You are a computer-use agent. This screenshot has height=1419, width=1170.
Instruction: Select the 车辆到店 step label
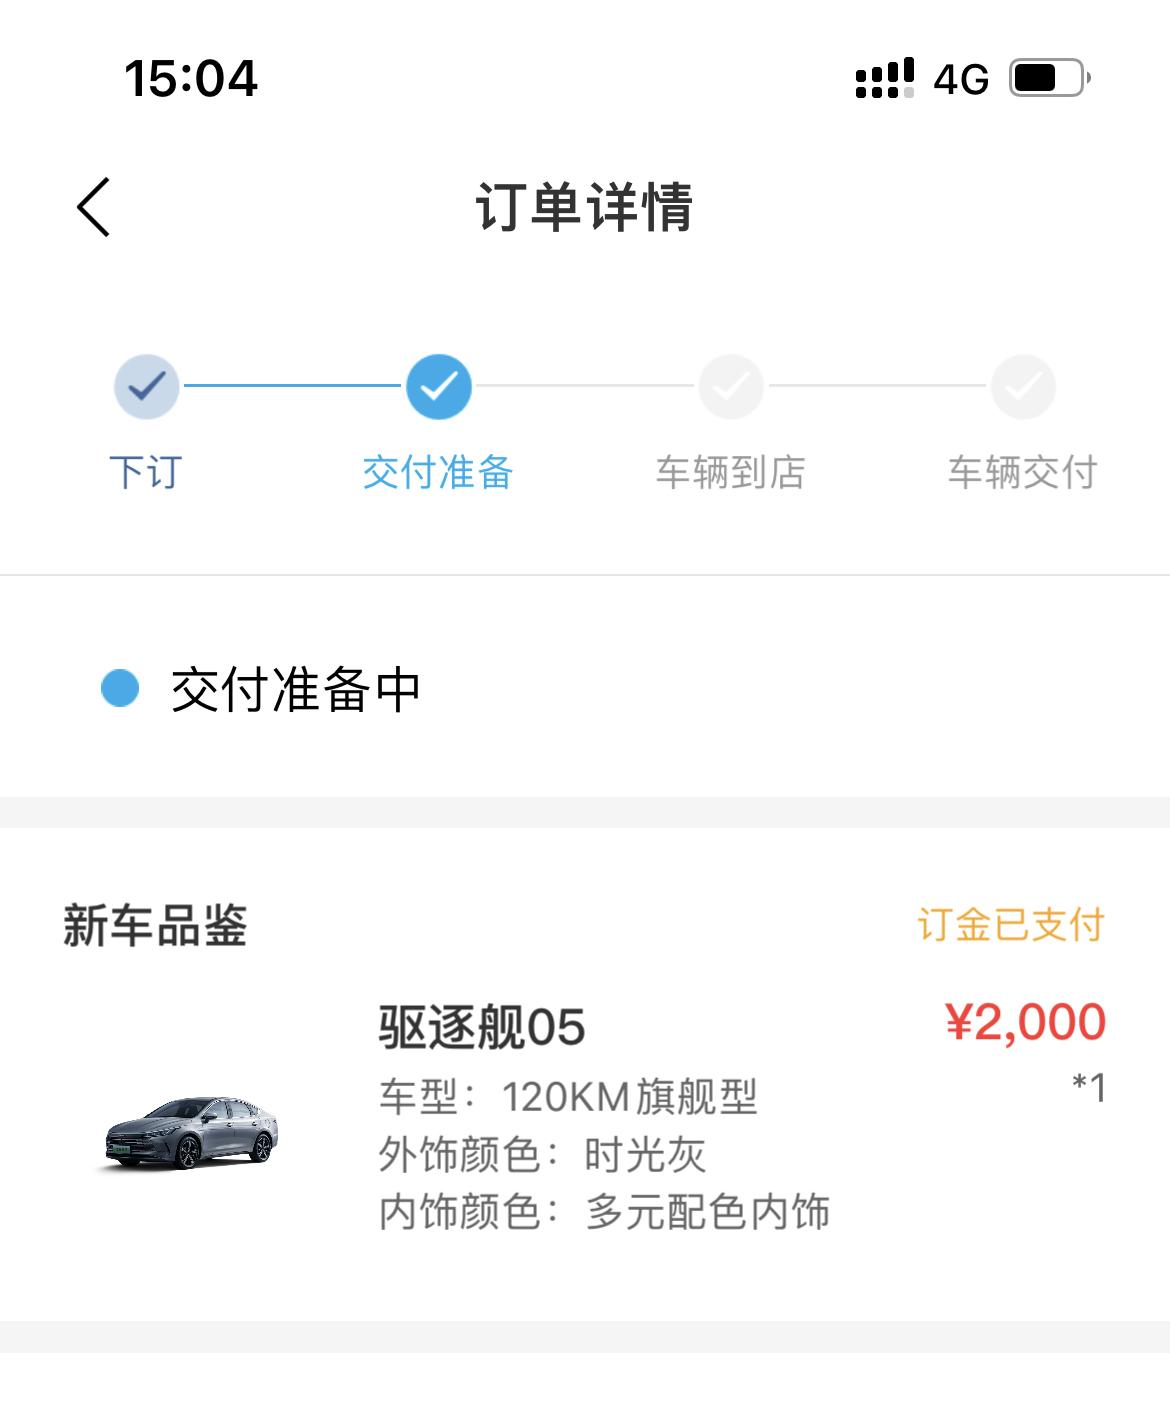730,472
